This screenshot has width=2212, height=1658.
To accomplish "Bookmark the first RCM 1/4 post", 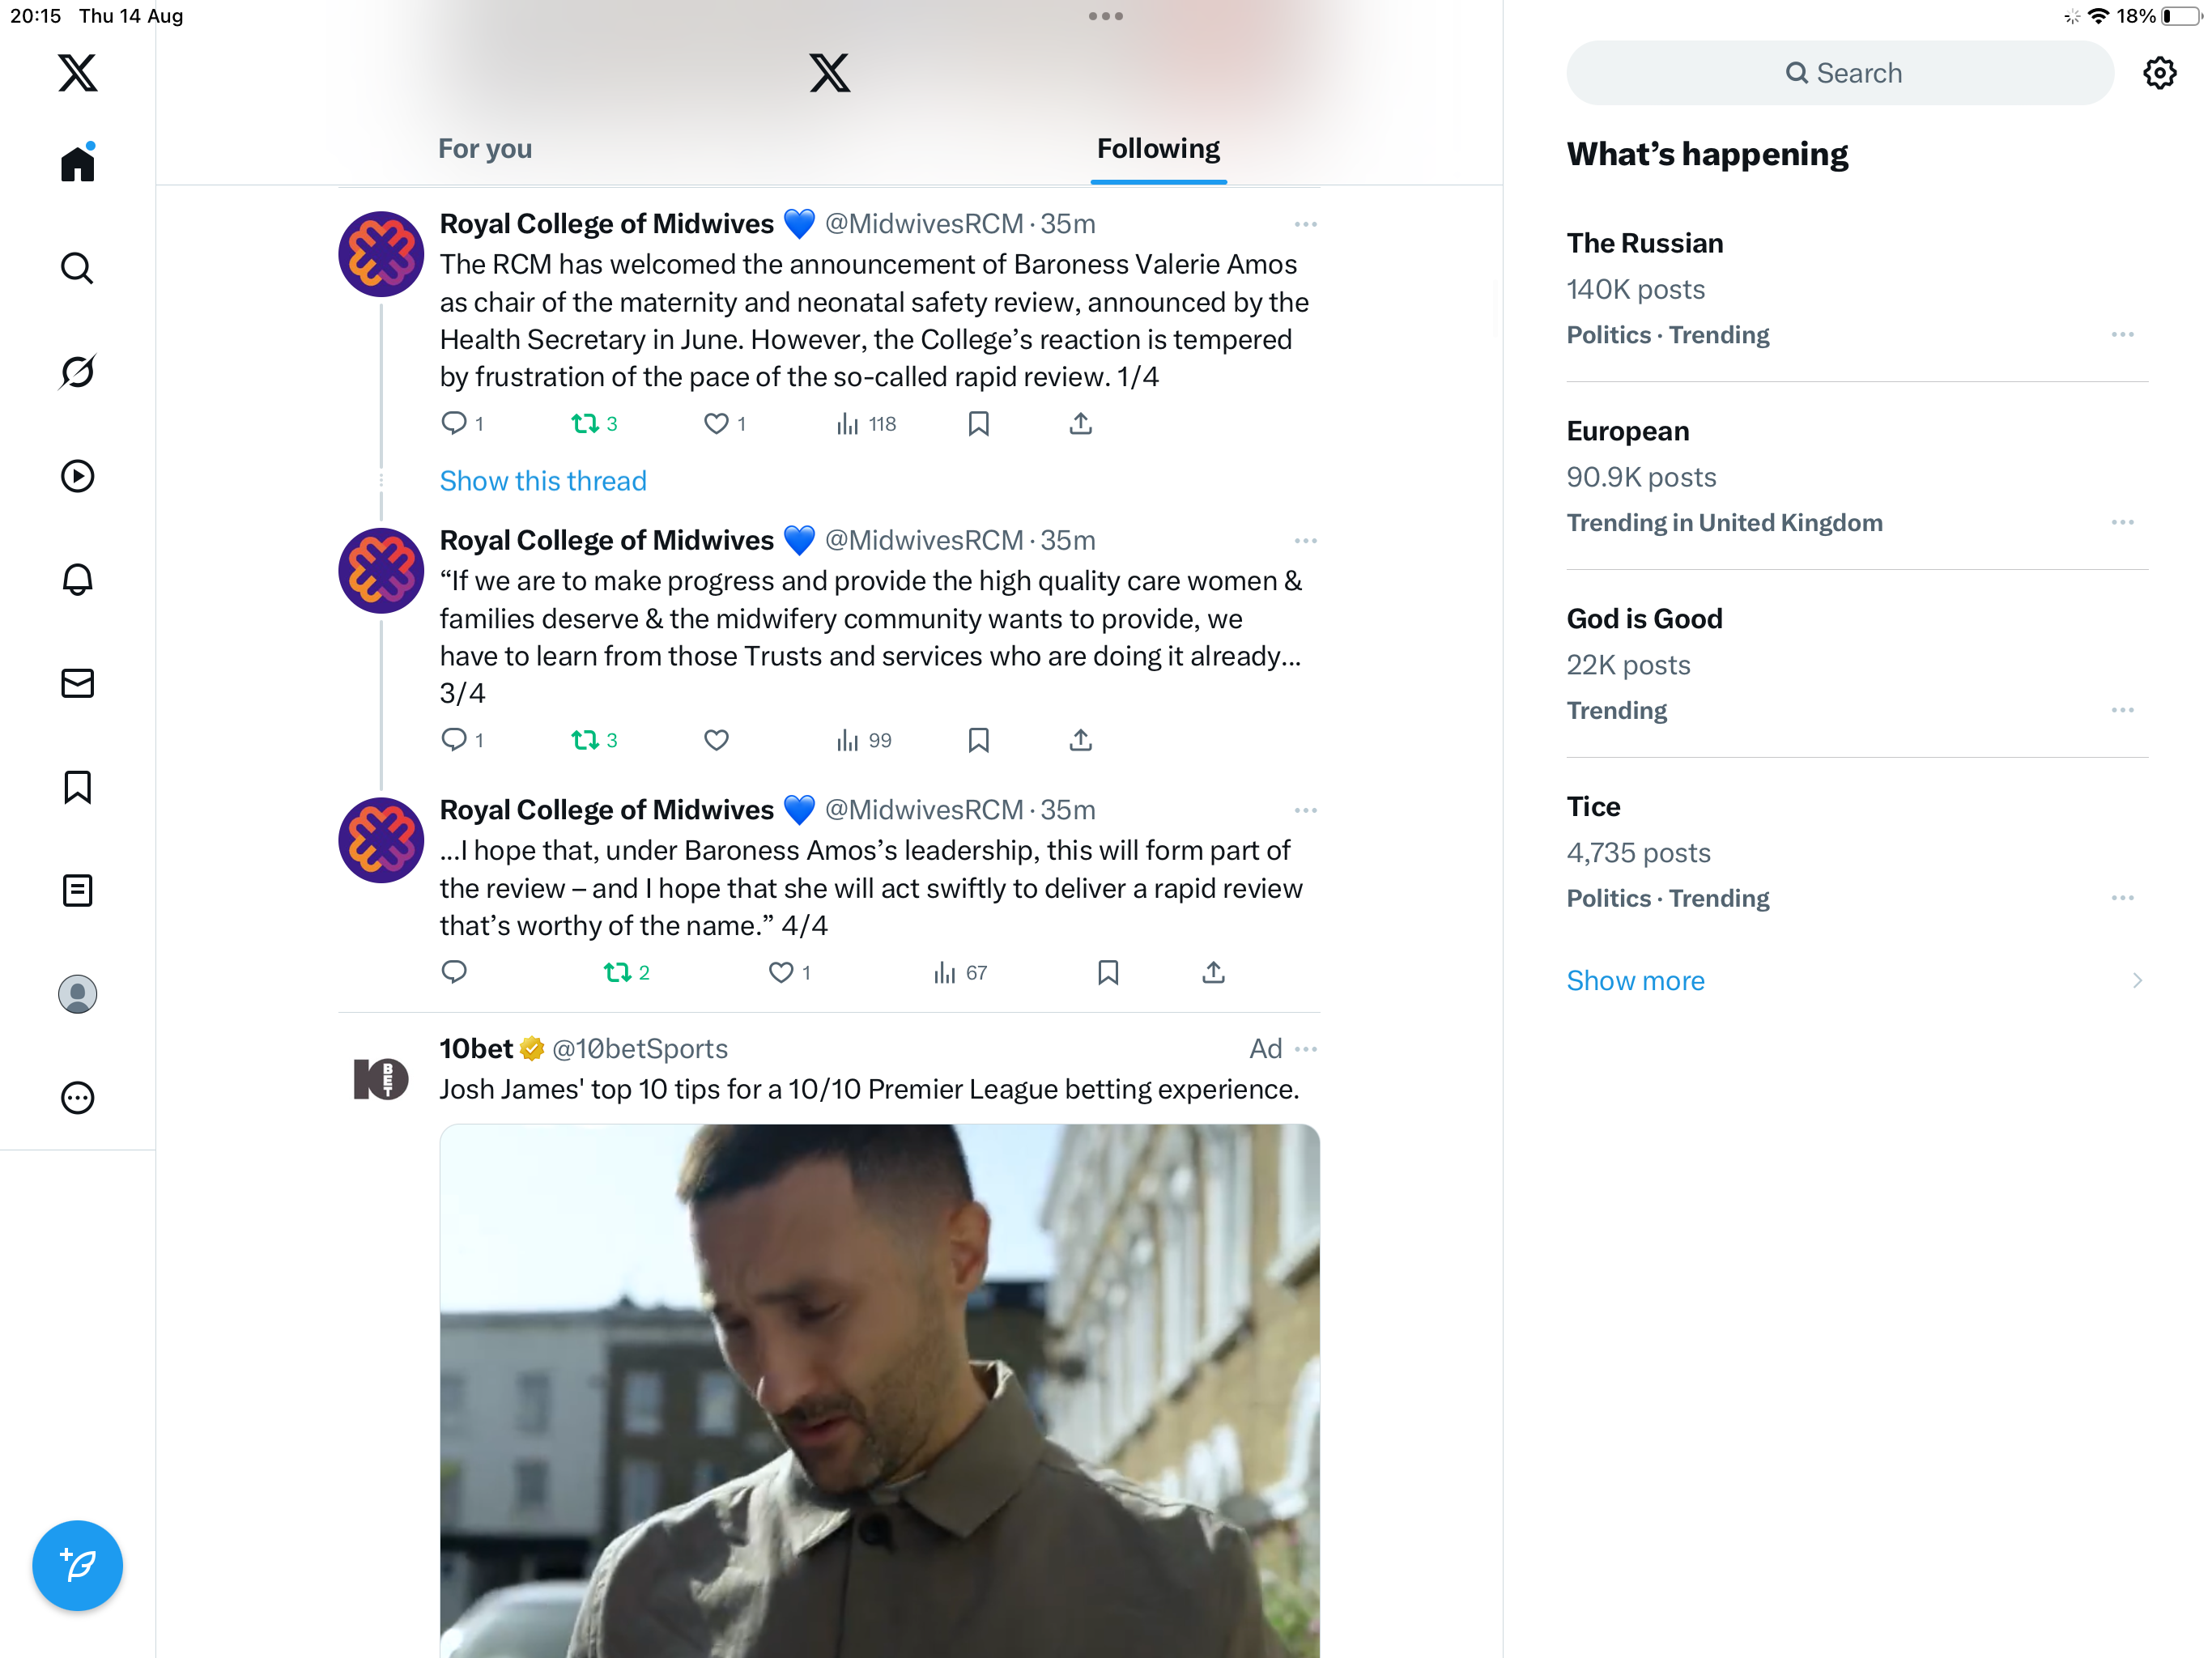I will 978,424.
